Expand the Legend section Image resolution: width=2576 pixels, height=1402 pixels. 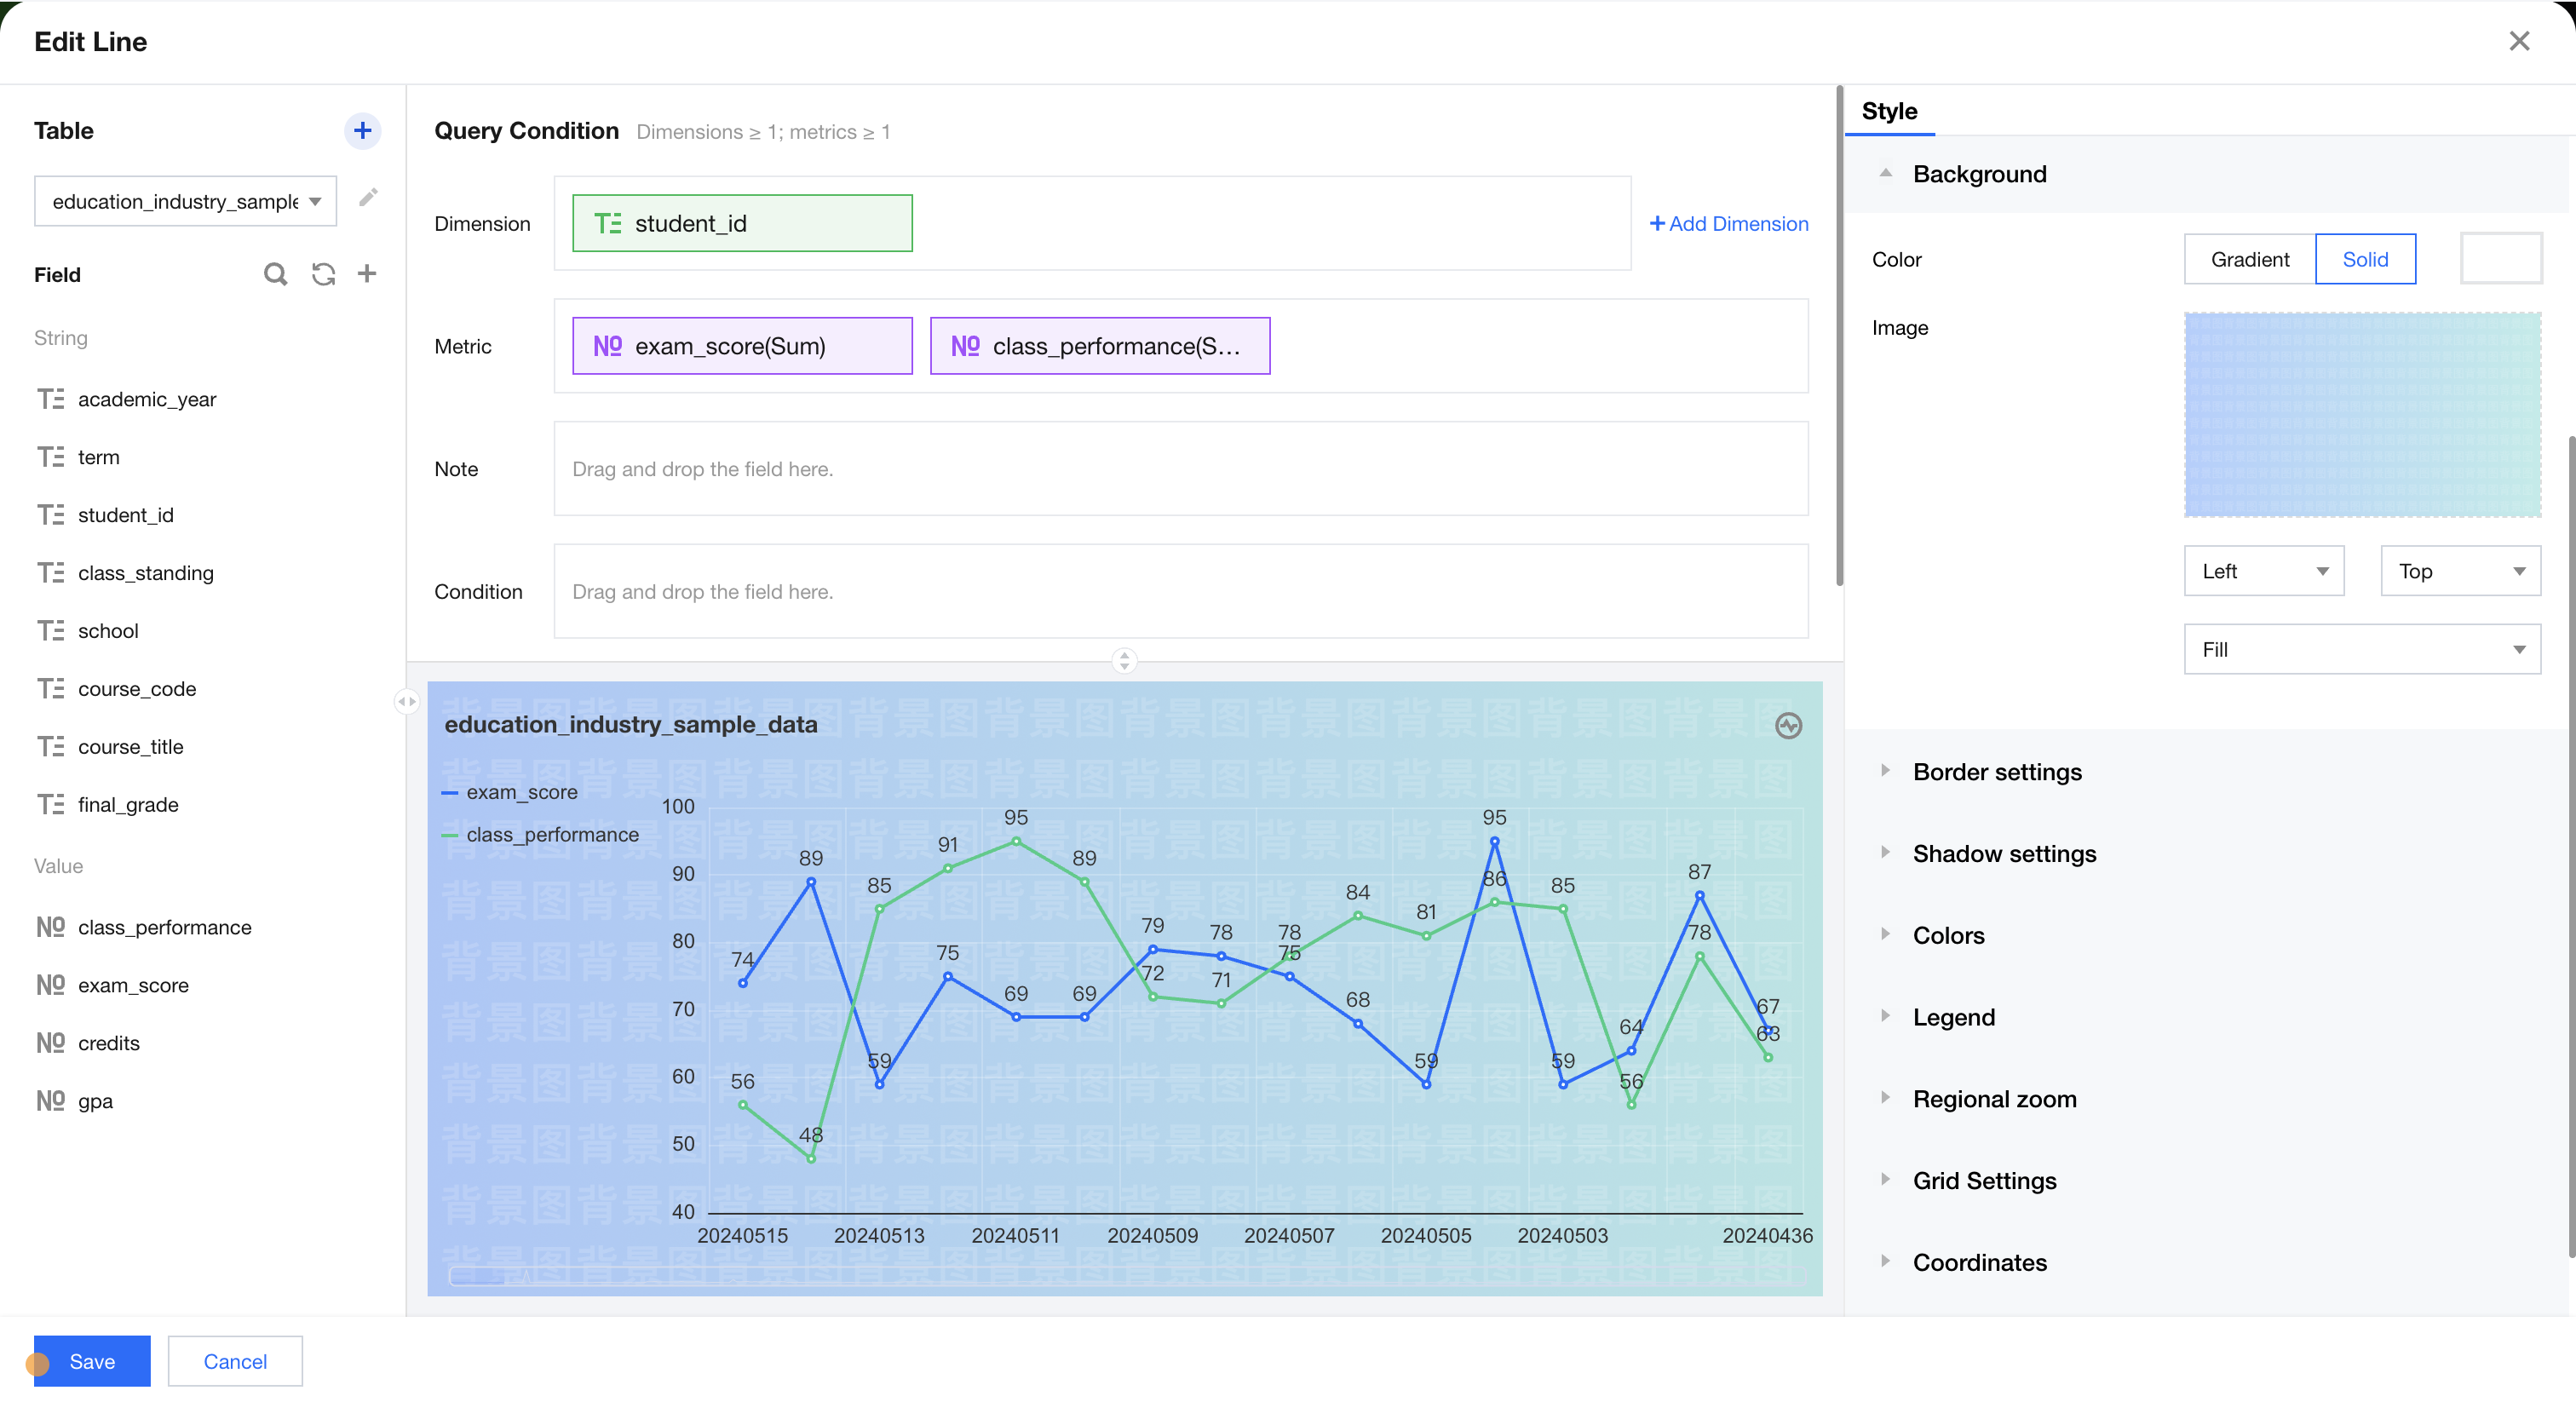(1884, 1017)
